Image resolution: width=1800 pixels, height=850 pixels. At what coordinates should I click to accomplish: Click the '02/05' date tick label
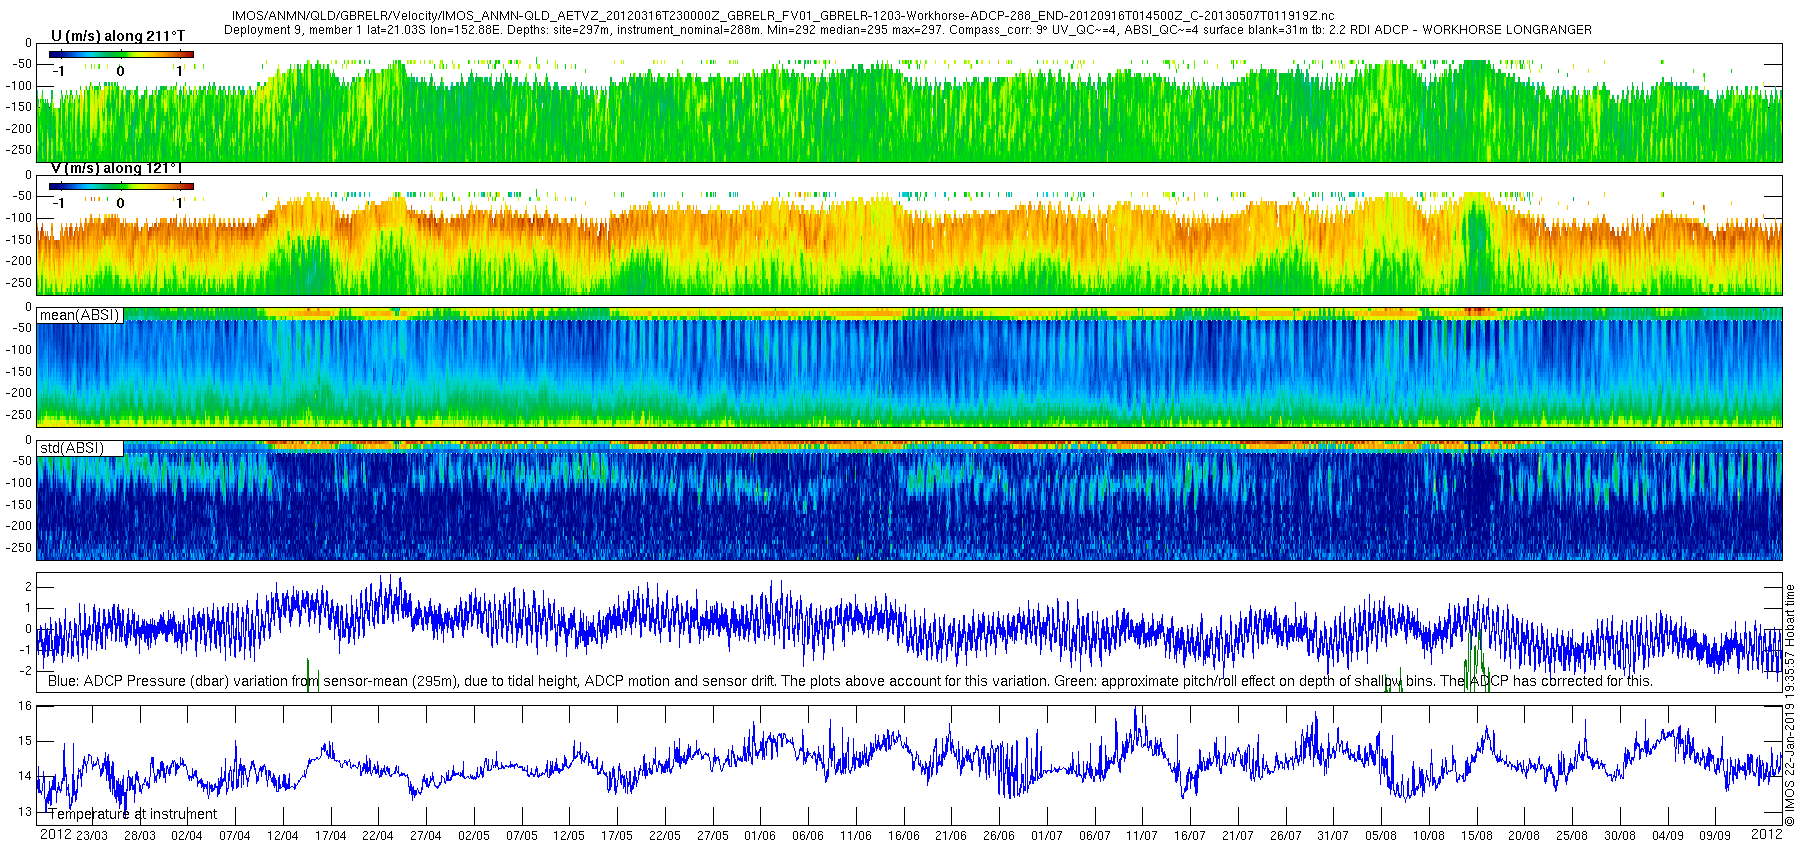pos(474,836)
